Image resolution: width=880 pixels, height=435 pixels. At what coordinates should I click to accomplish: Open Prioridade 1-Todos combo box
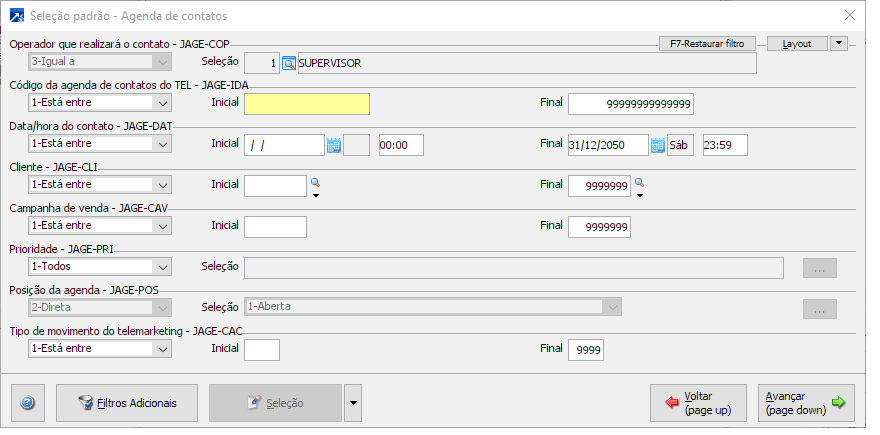coord(100,267)
